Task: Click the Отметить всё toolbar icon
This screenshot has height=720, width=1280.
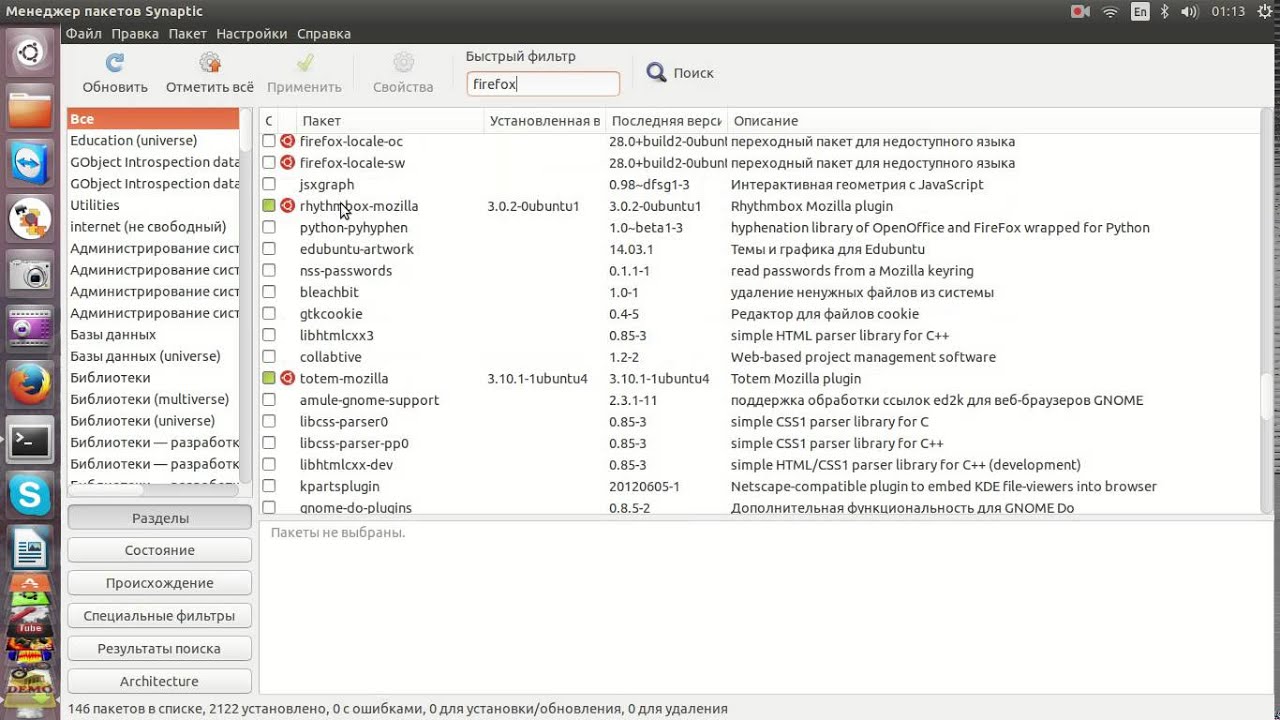Action: click(x=210, y=63)
